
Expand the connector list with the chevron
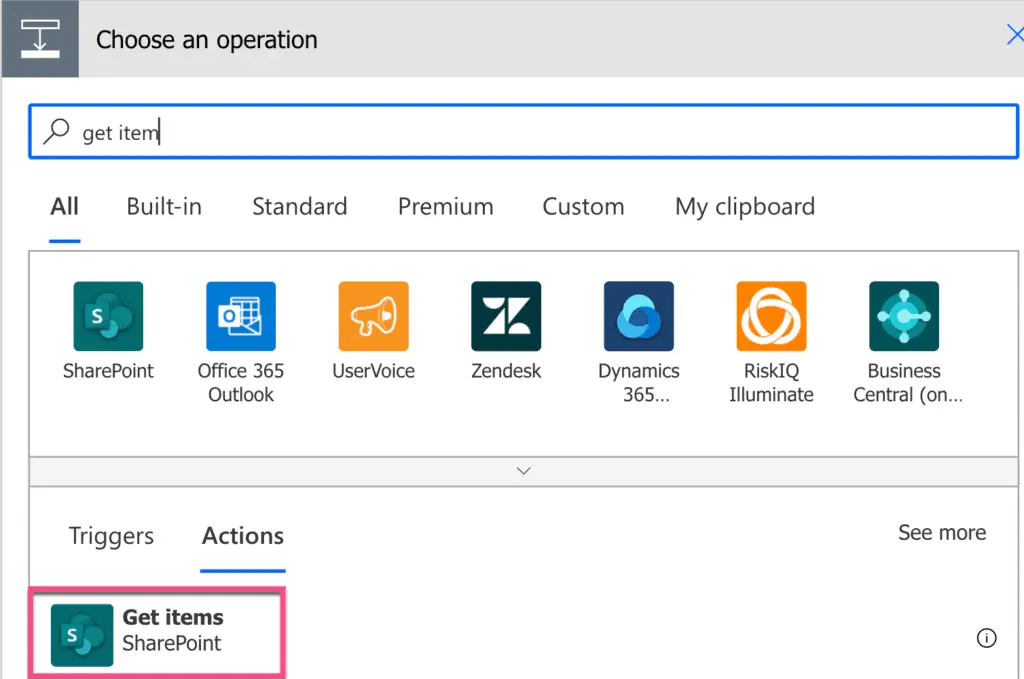pos(522,470)
